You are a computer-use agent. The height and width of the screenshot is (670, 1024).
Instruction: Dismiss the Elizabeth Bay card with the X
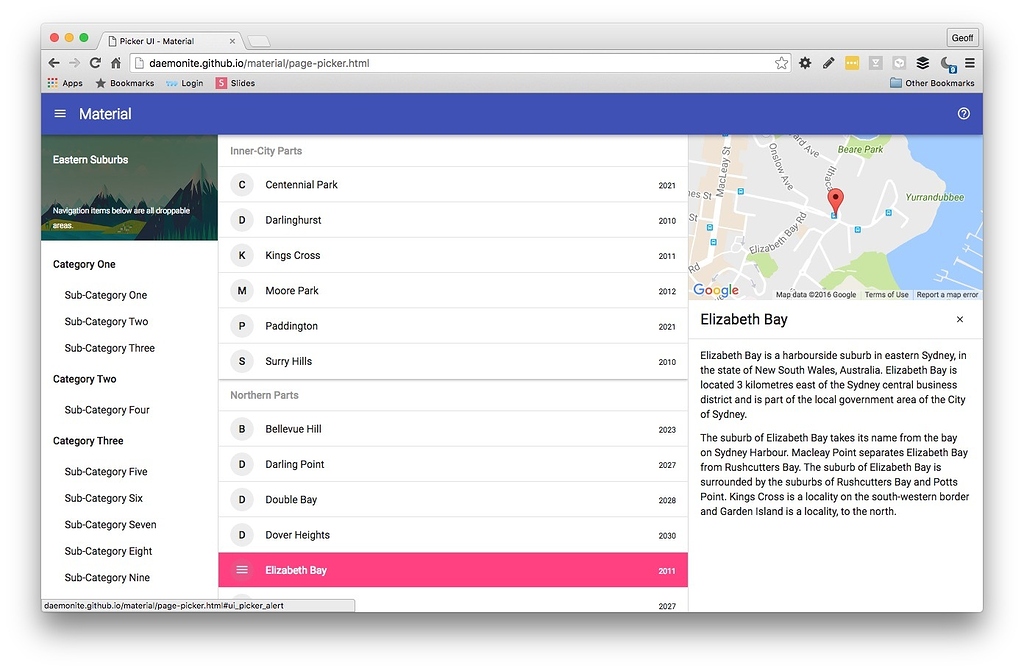959,319
